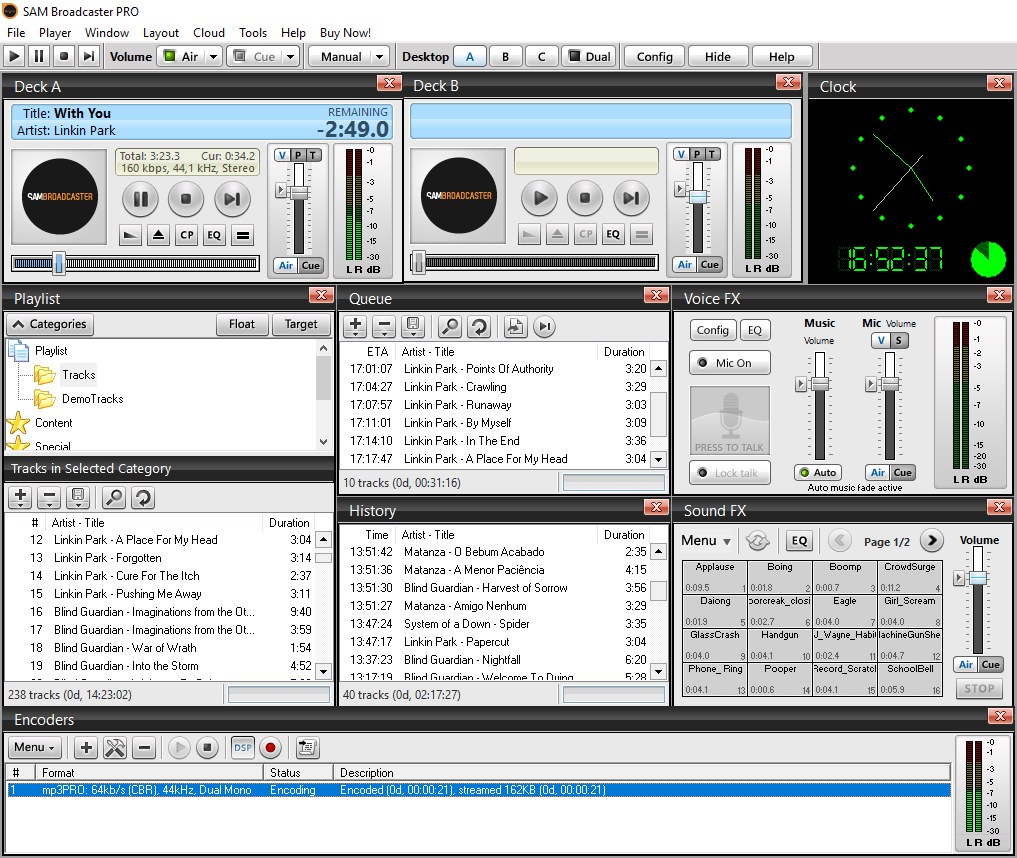Pause playback on Deck A
The image size is (1017, 858).
(x=140, y=198)
